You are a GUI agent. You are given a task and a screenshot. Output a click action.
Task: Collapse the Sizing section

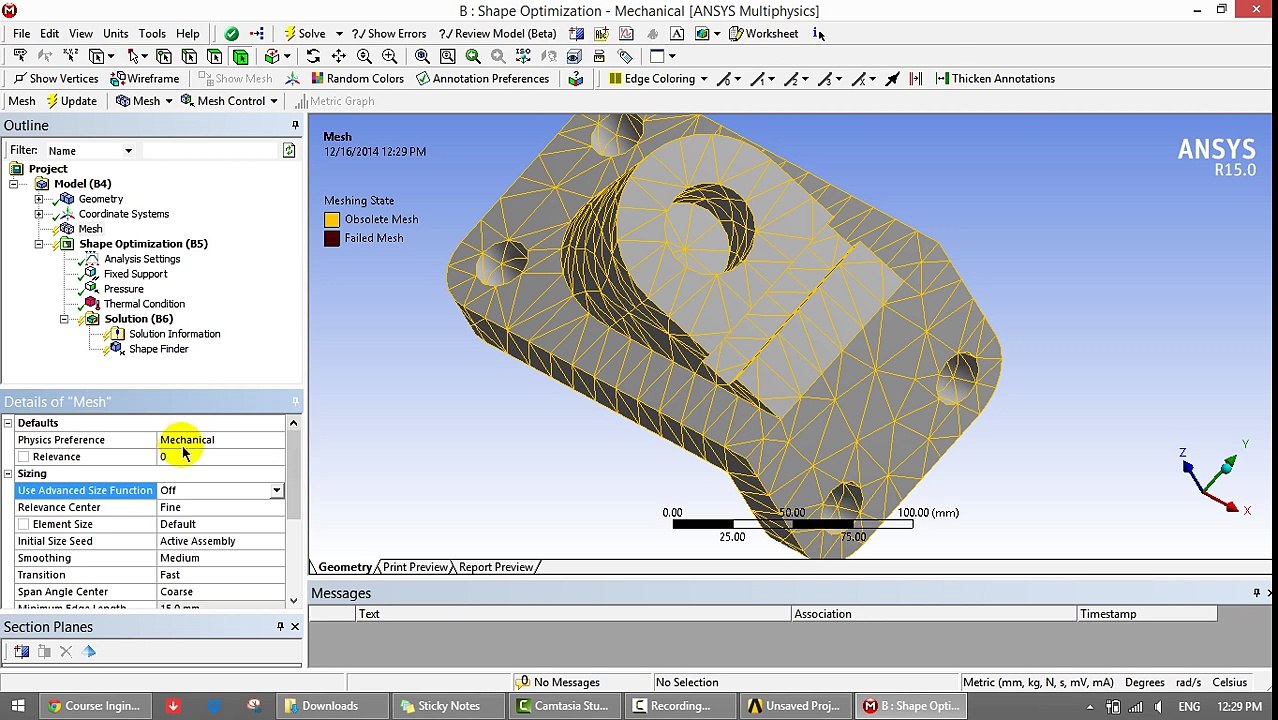pos(8,474)
